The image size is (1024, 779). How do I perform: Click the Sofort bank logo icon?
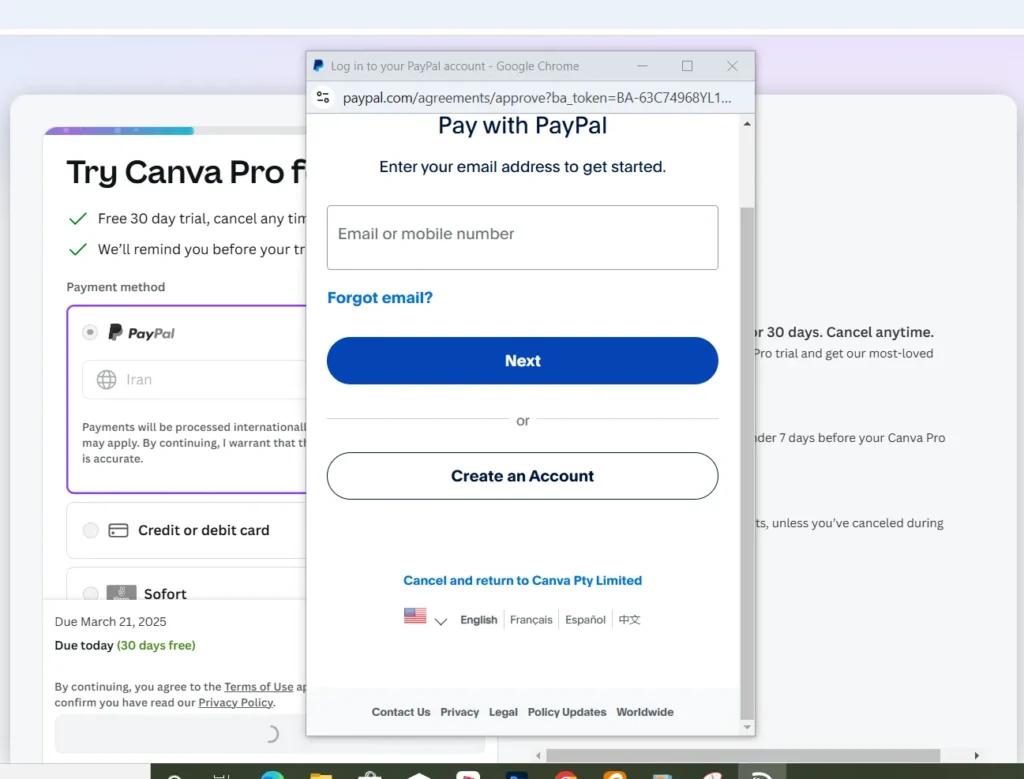click(121, 593)
